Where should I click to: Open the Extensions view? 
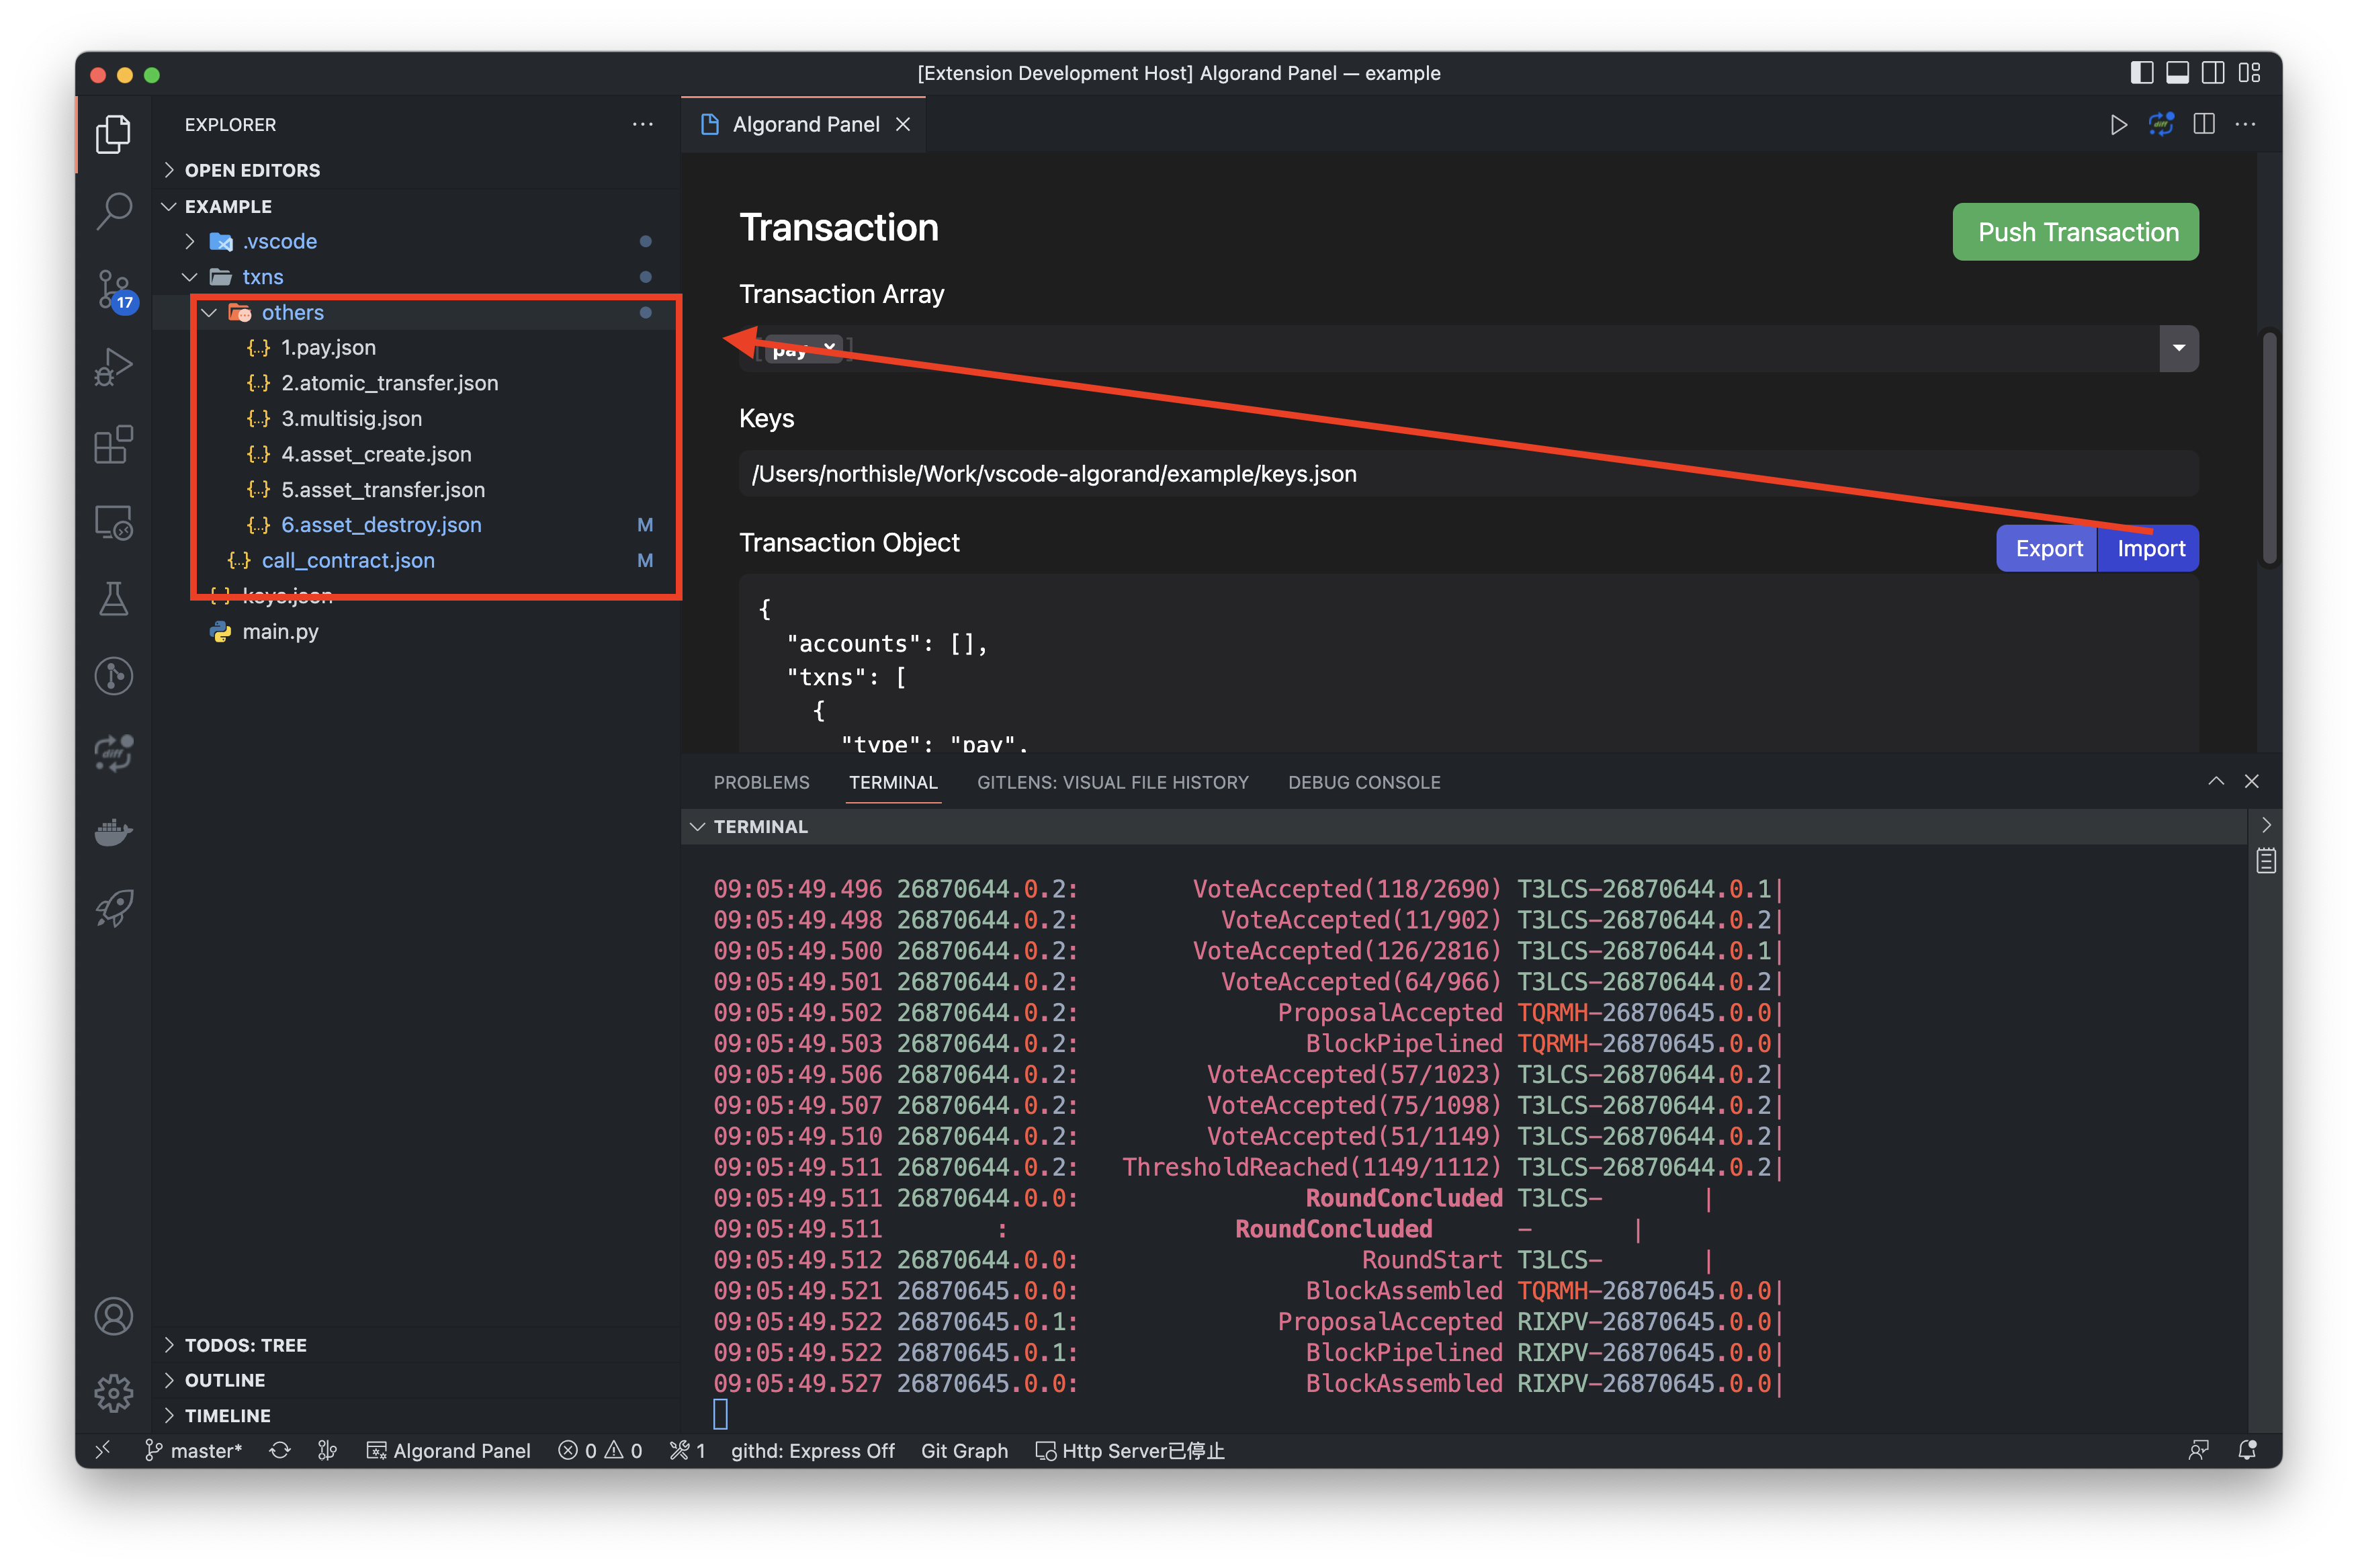pyautogui.click(x=113, y=445)
